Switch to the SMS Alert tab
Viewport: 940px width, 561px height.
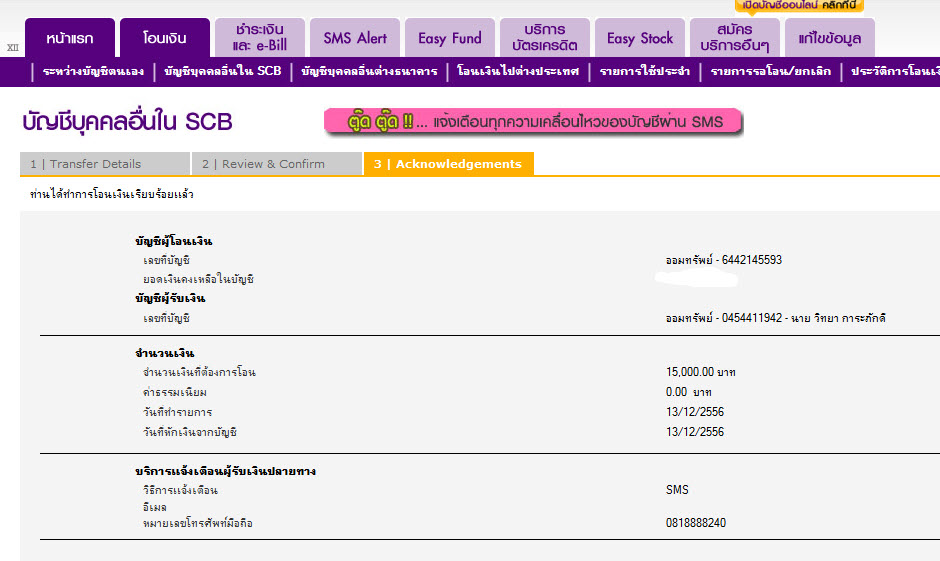click(x=355, y=38)
